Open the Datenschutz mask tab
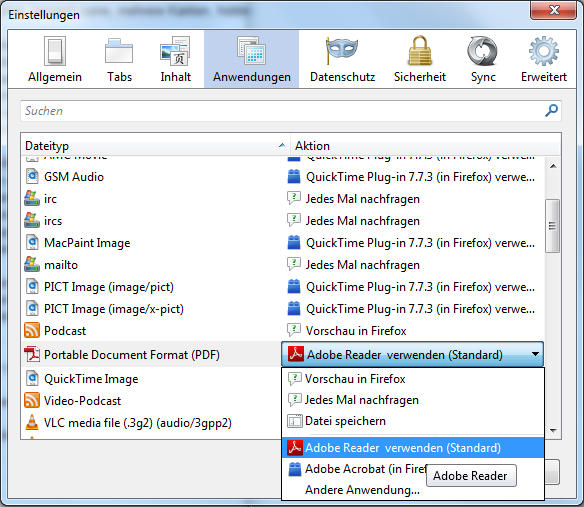 coord(342,59)
